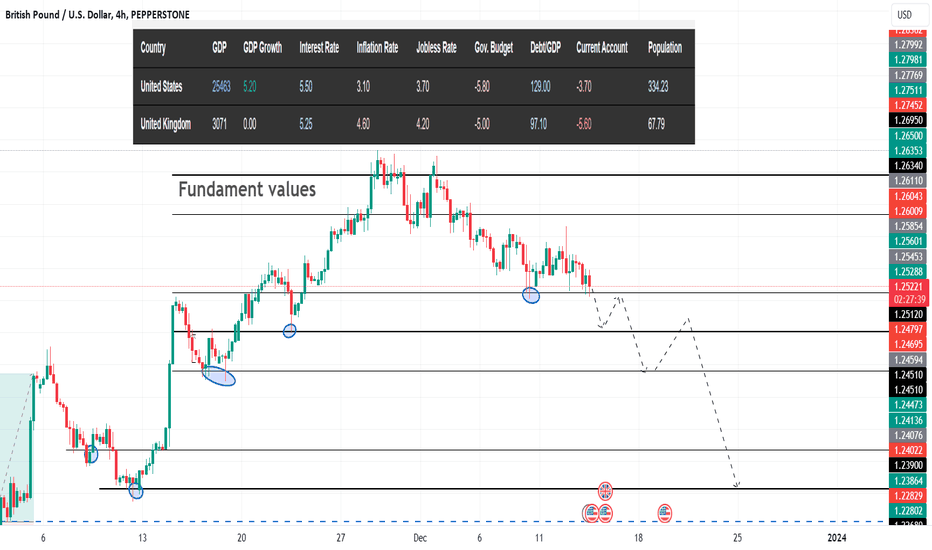Image resolution: width=932 pixels, height=550 pixels.
Task: Click the current price label 1.25221
Action: [x=908, y=287]
